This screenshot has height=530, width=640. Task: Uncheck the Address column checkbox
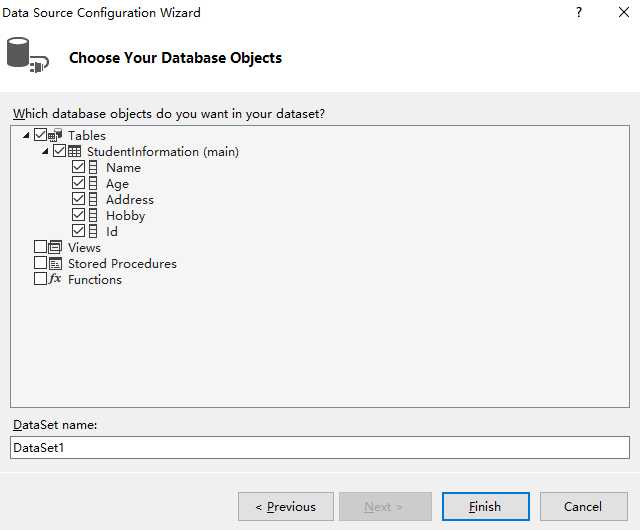click(78, 198)
